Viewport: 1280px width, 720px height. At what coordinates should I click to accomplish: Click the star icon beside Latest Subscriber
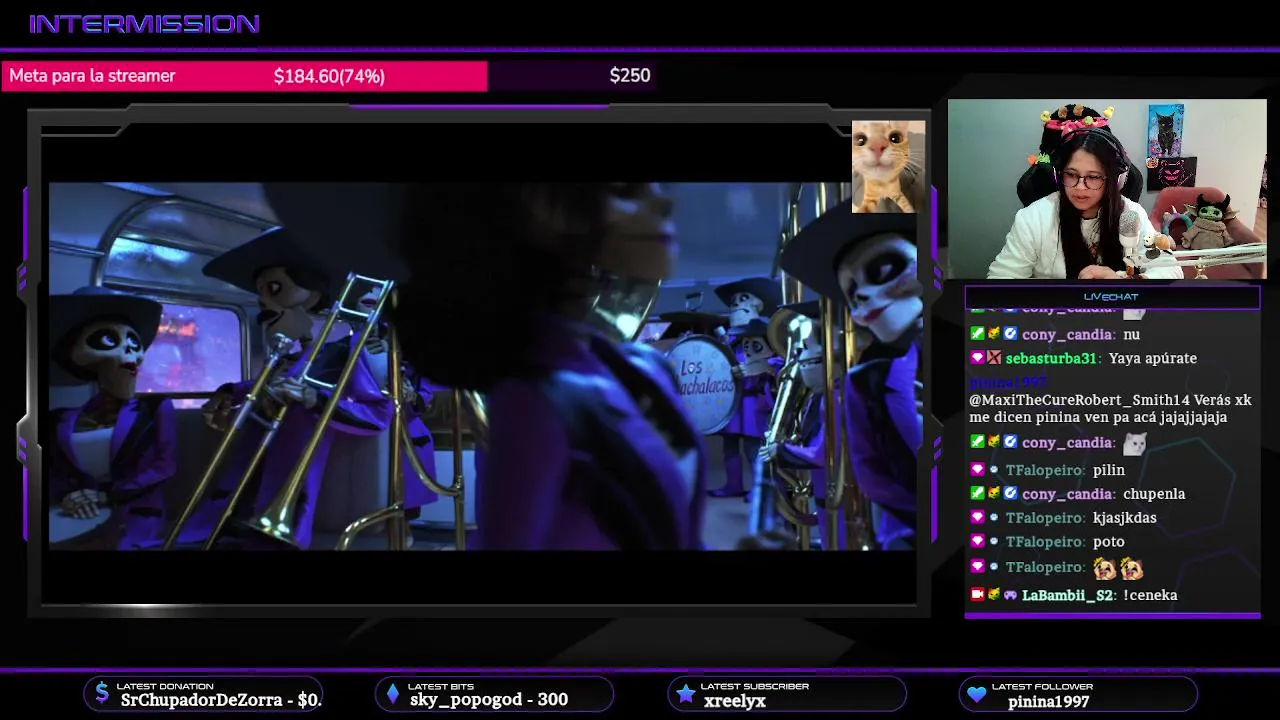point(685,694)
